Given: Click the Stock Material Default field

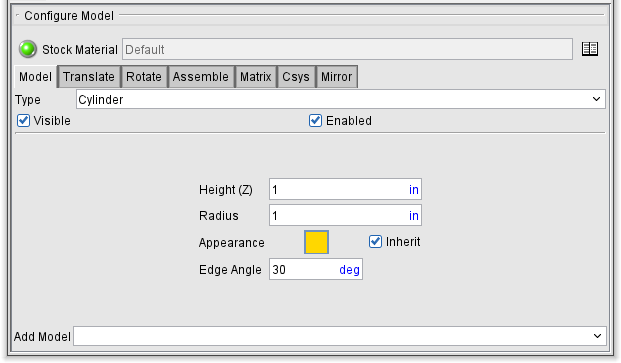Looking at the screenshot, I should (347, 49).
